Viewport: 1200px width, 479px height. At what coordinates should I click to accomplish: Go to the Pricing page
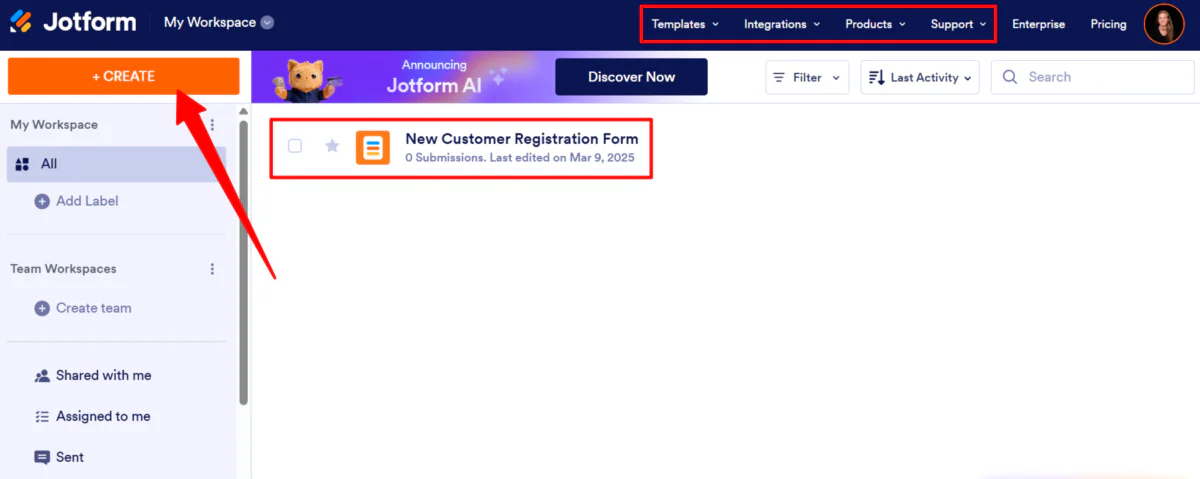point(1108,24)
